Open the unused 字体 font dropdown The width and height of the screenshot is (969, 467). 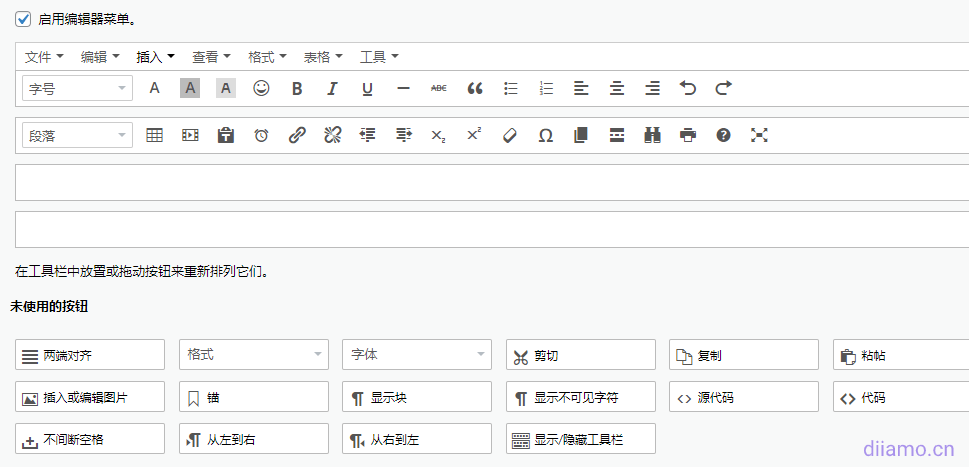pyautogui.click(x=416, y=355)
